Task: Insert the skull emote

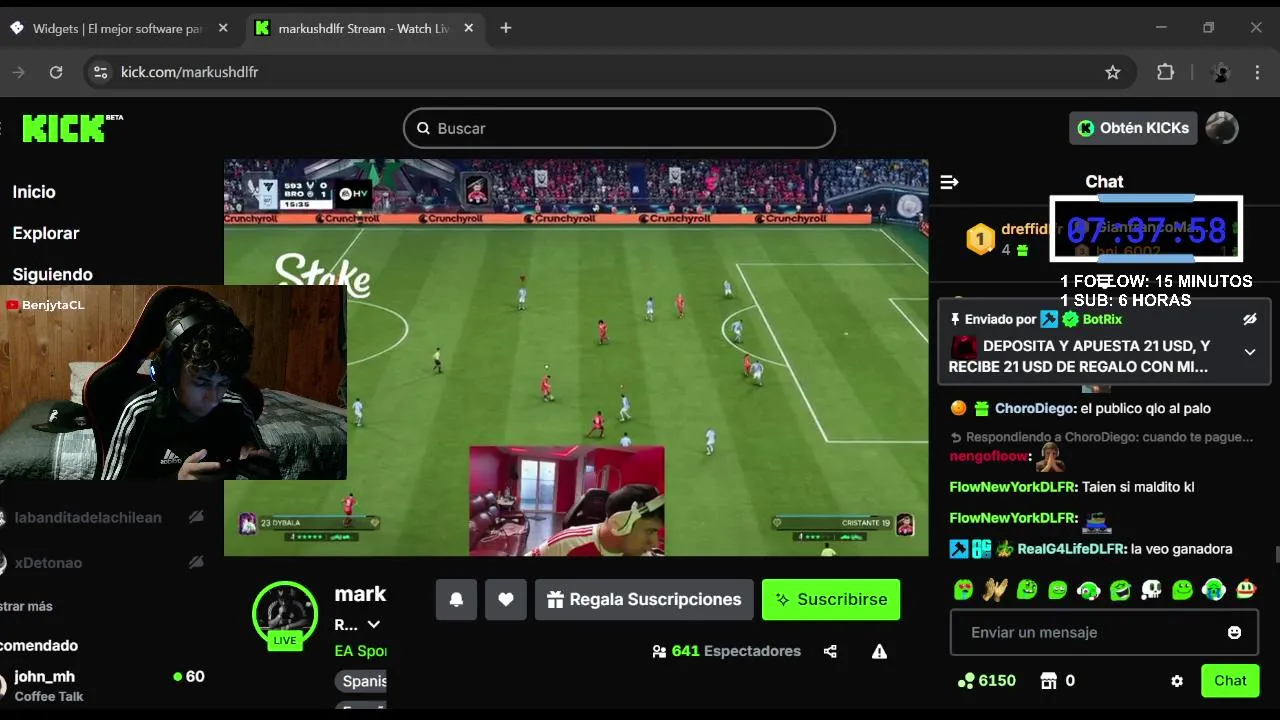Action: tap(1151, 590)
